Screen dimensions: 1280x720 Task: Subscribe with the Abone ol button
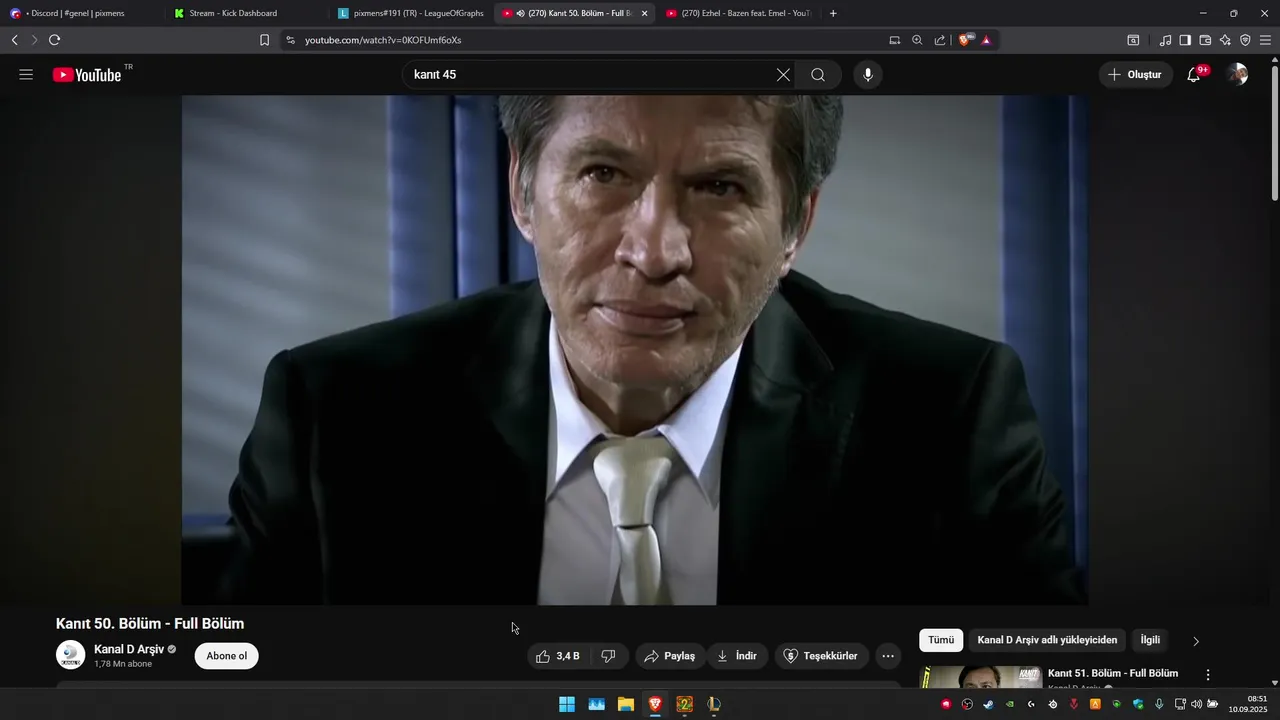[227, 656]
